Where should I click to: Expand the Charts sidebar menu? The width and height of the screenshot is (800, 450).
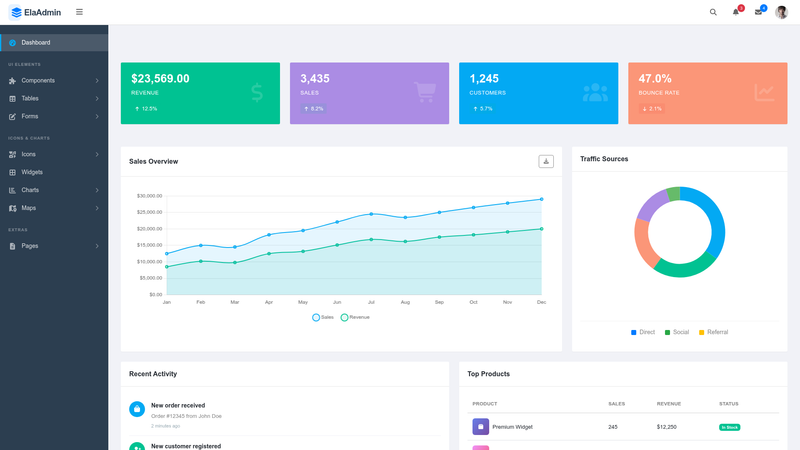pos(54,190)
